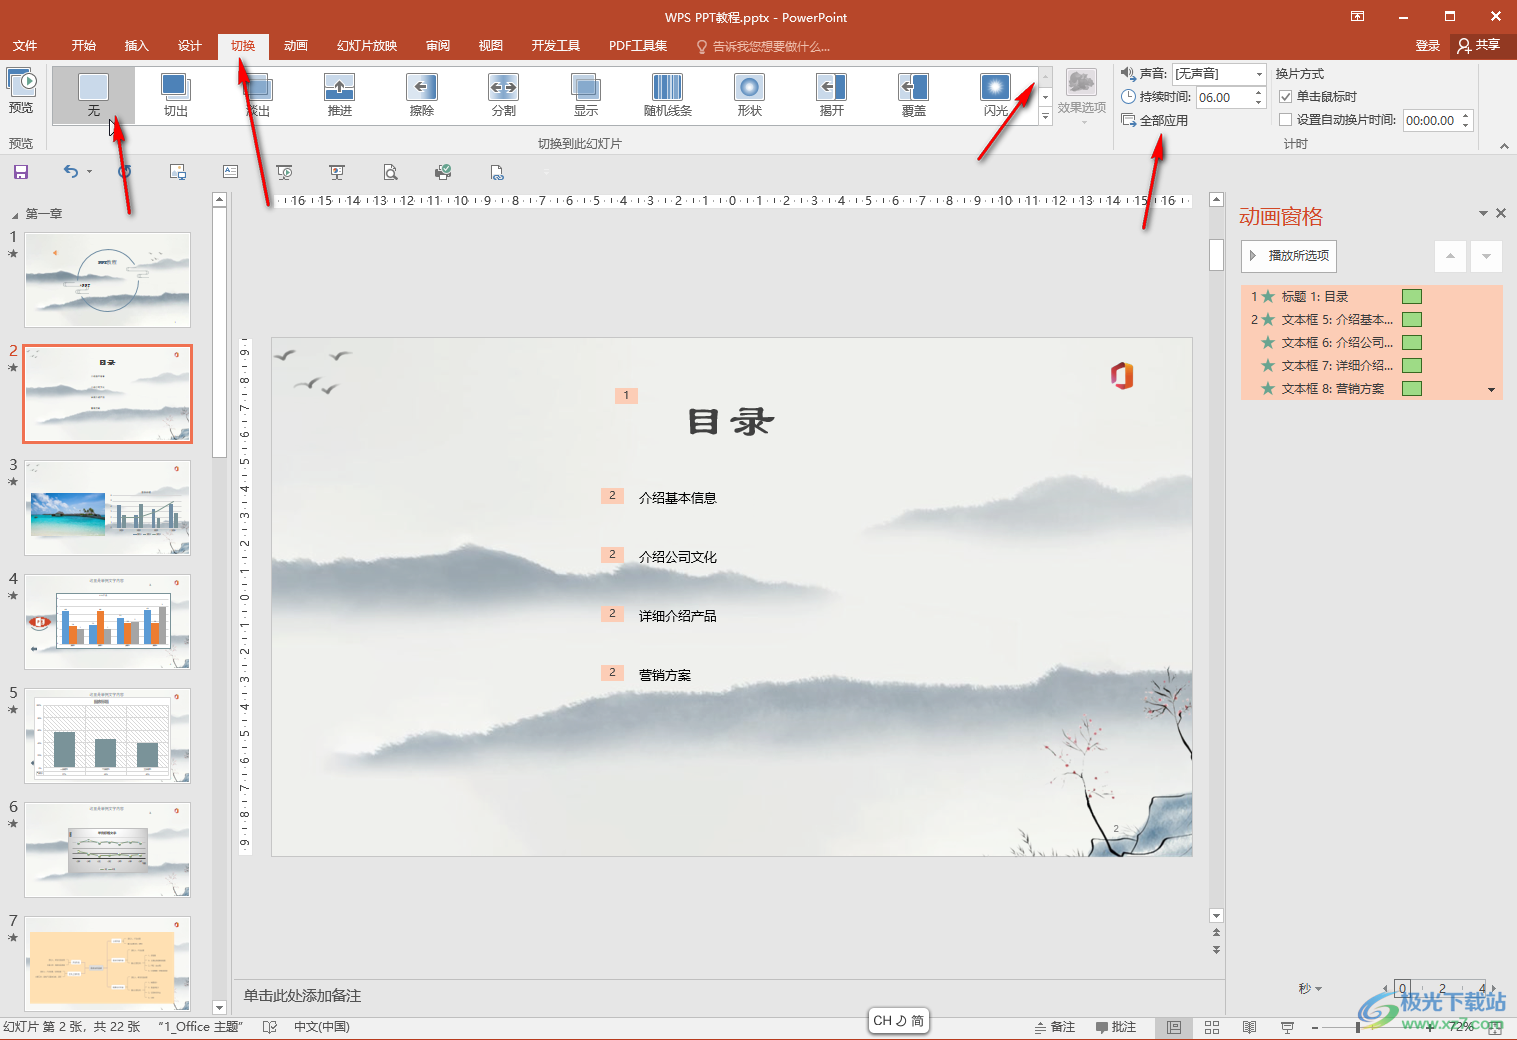The image size is (1517, 1040).
Task: Adjust the zoom slider handle
Action: coord(1358,1027)
